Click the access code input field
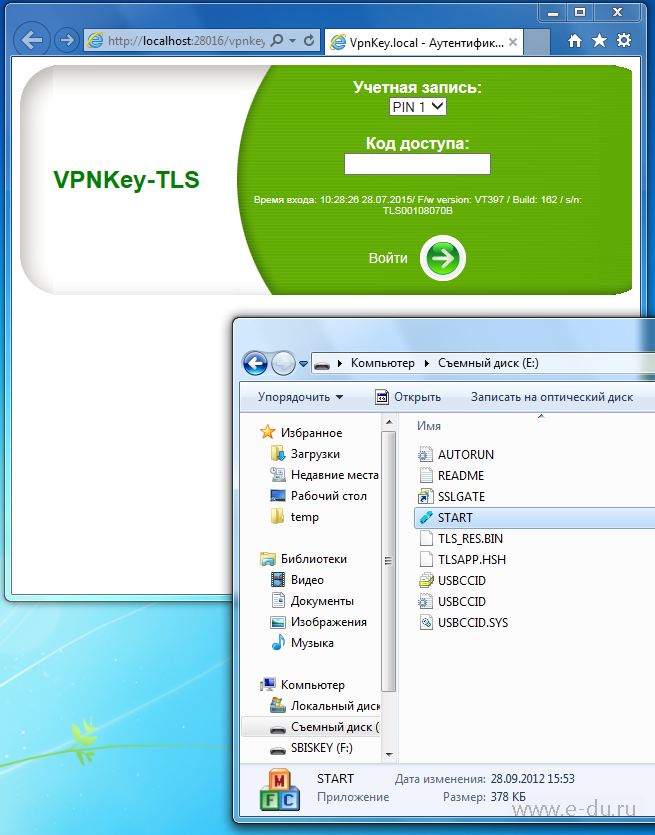Image resolution: width=655 pixels, height=835 pixels. [417, 164]
